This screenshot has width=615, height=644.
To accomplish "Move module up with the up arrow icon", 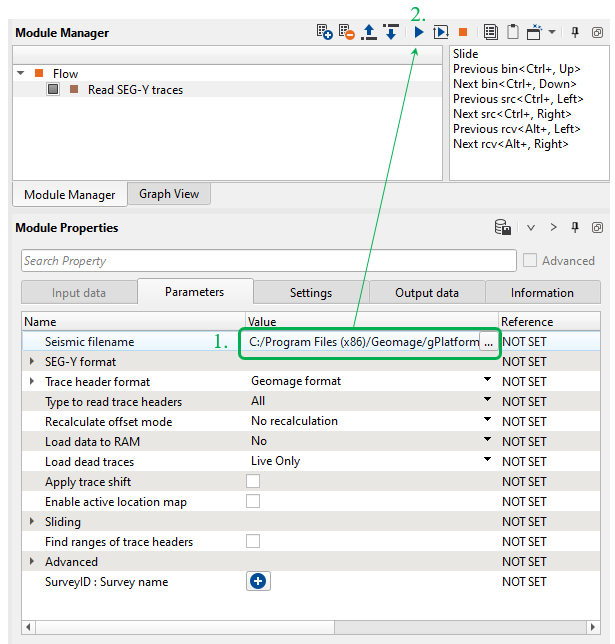I will pos(369,33).
